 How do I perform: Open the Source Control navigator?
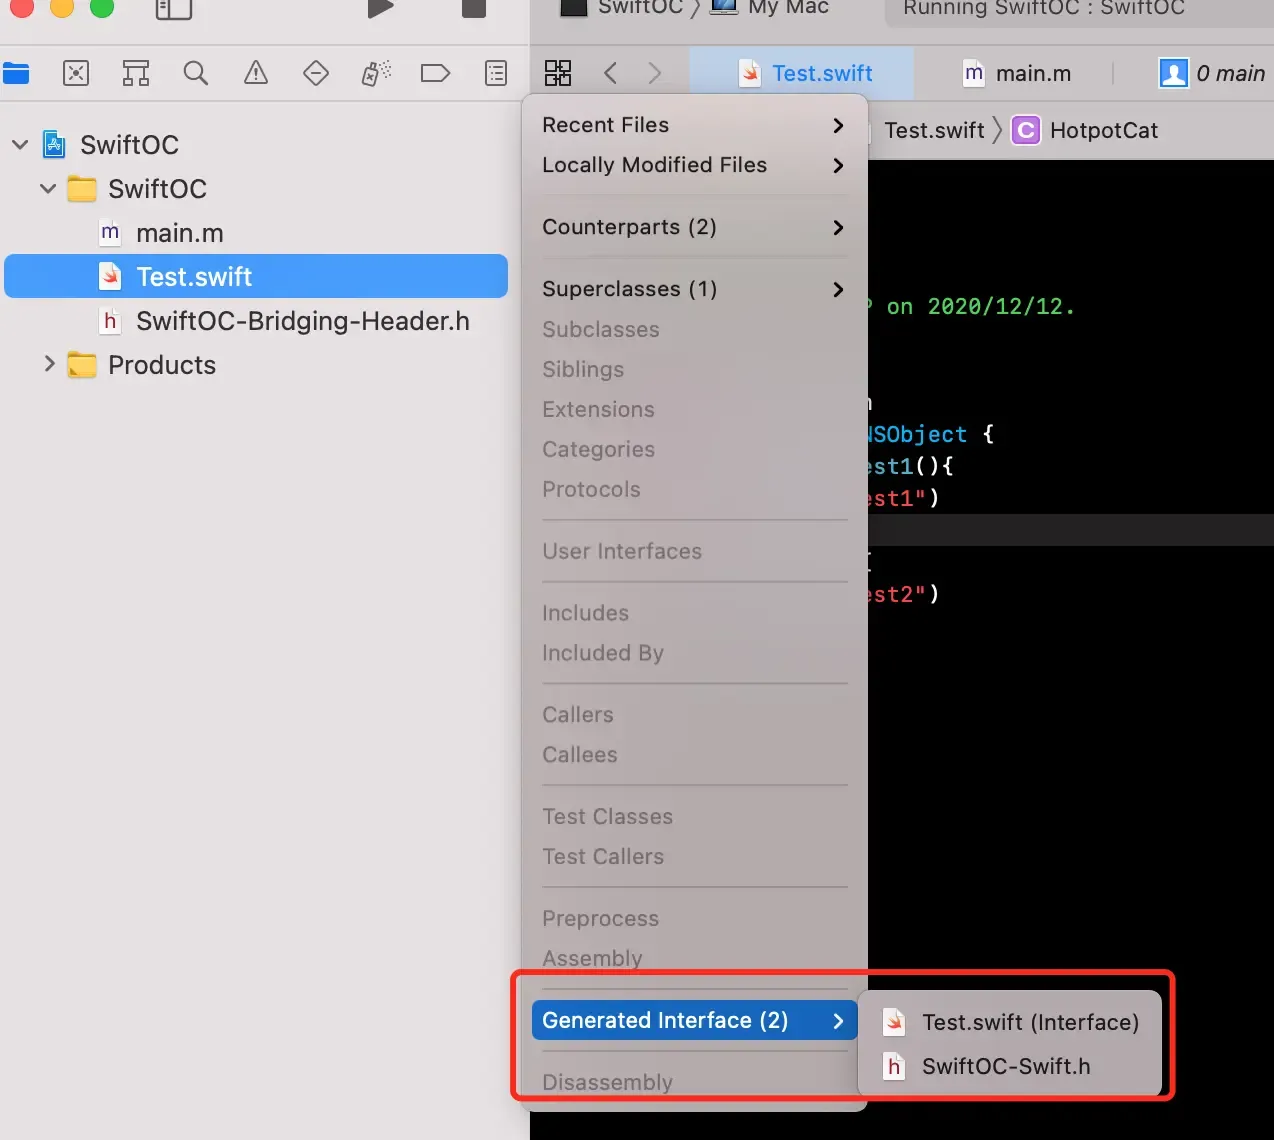[x=76, y=73]
